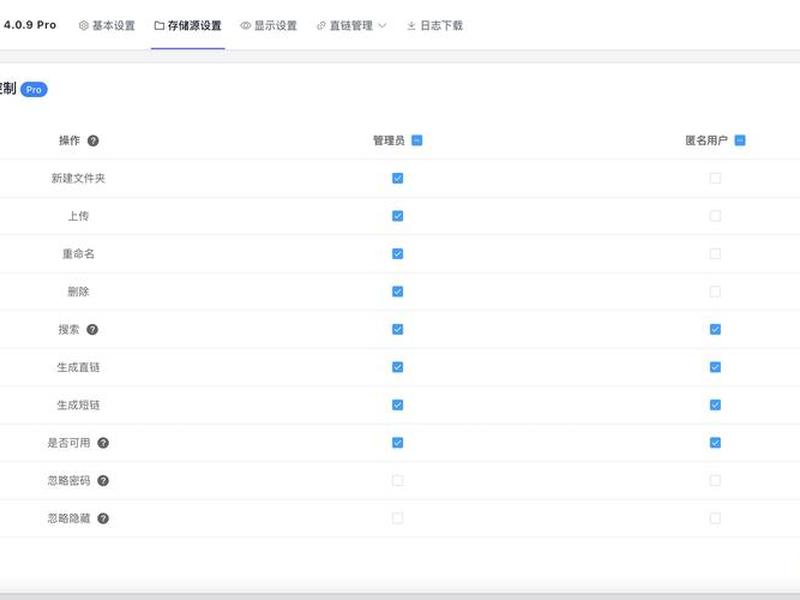Click the gear icon beside 基本设置
This screenshot has height=600, width=800.
pyautogui.click(x=84, y=26)
